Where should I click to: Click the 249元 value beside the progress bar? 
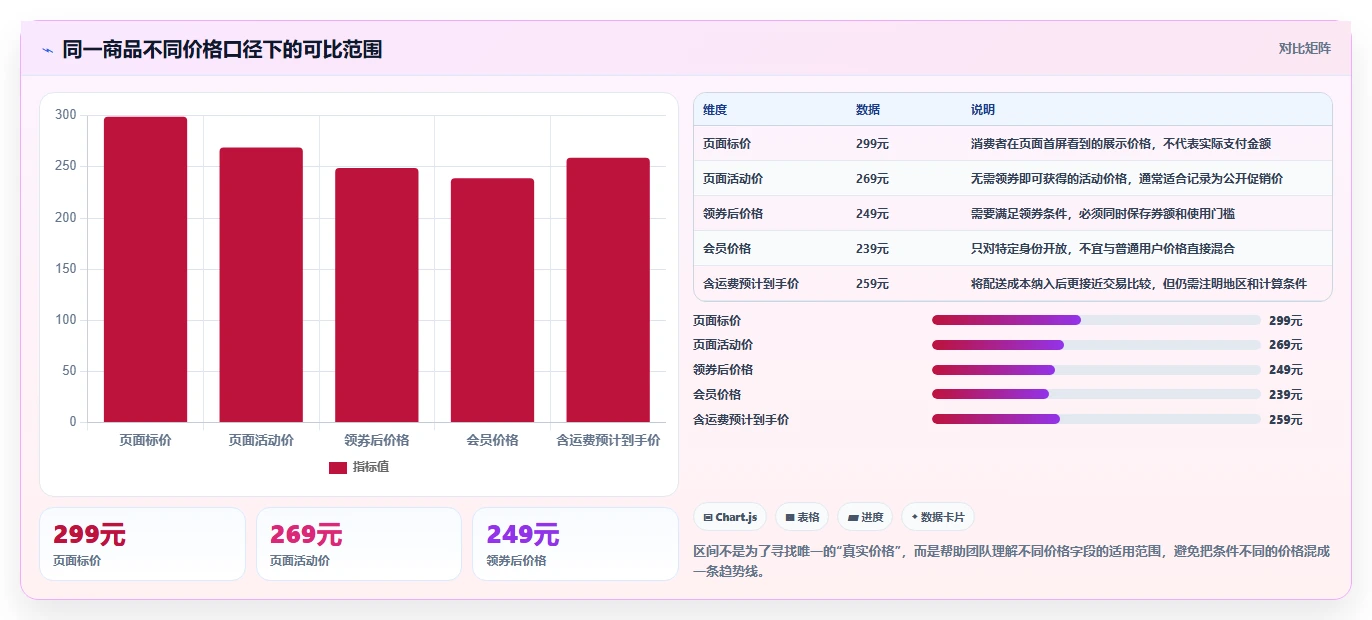(x=1286, y=370)
